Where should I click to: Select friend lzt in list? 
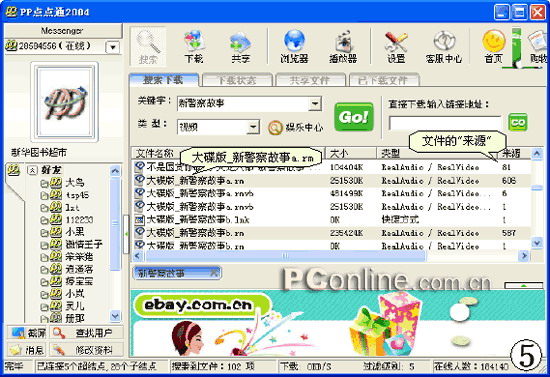(72, 208)
